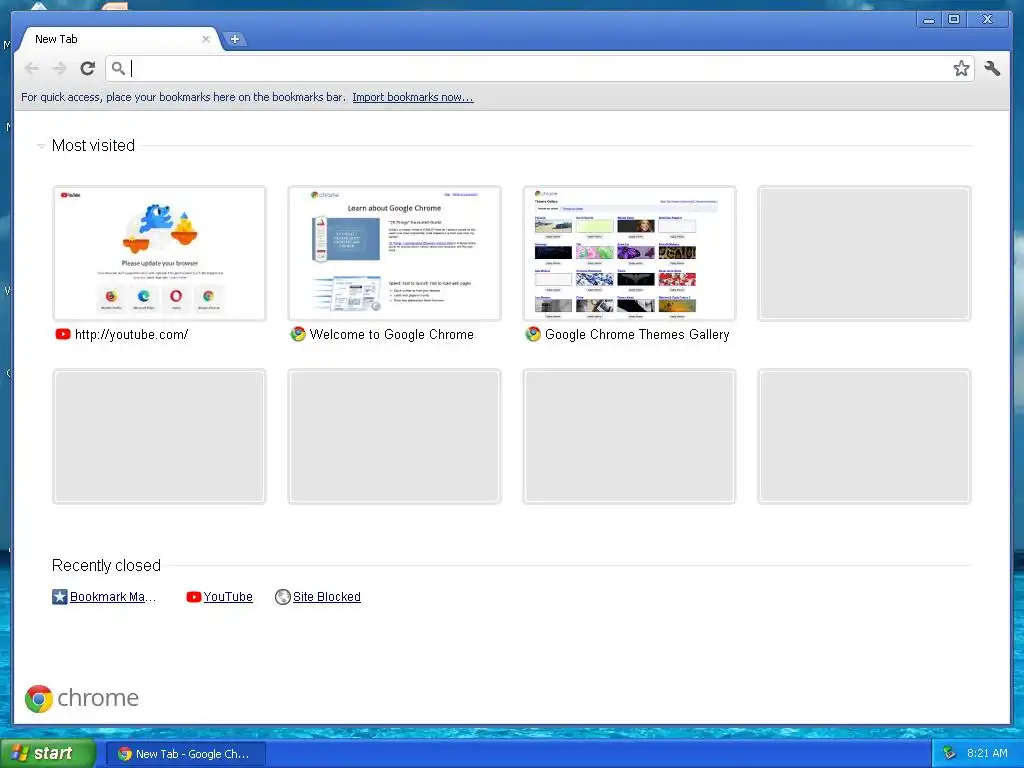Click the http://youtube.com/ label
The image size is (1024, 768).
tap(131, 334)
